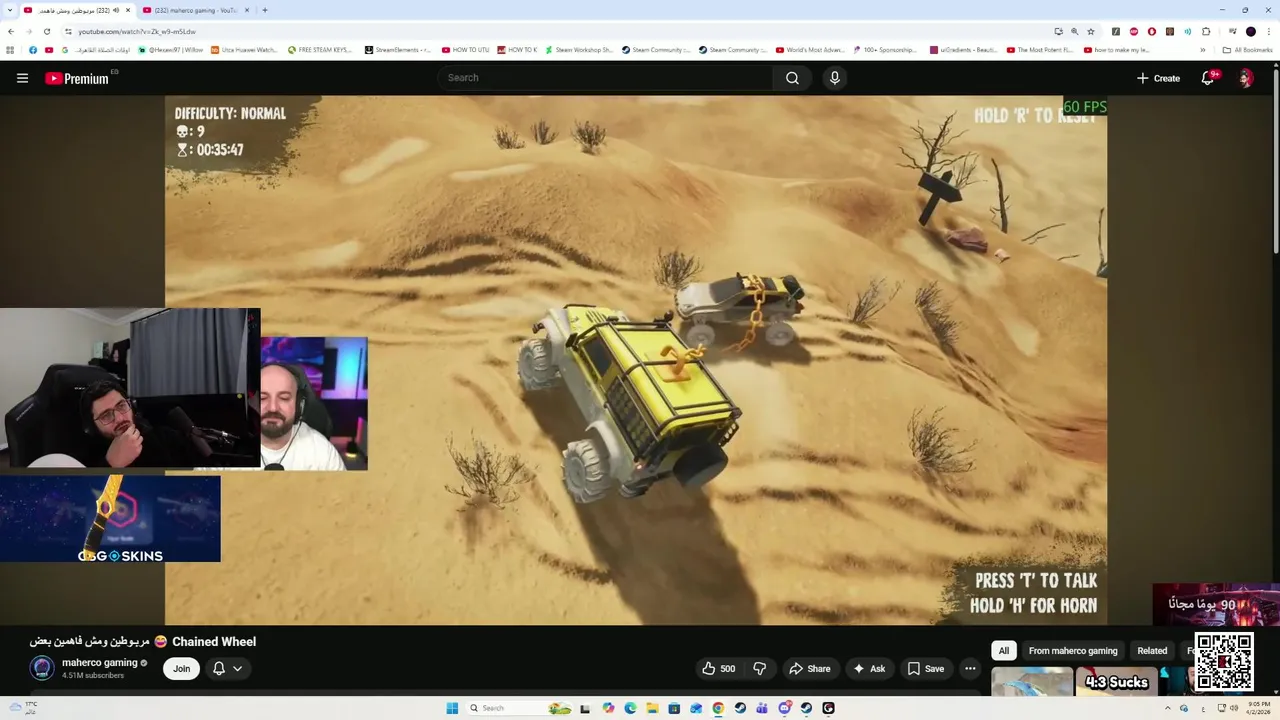The image size is (1280, 720).
Task: Open the Utca Huawei Watch bookmark
Action: click(244, 49)
